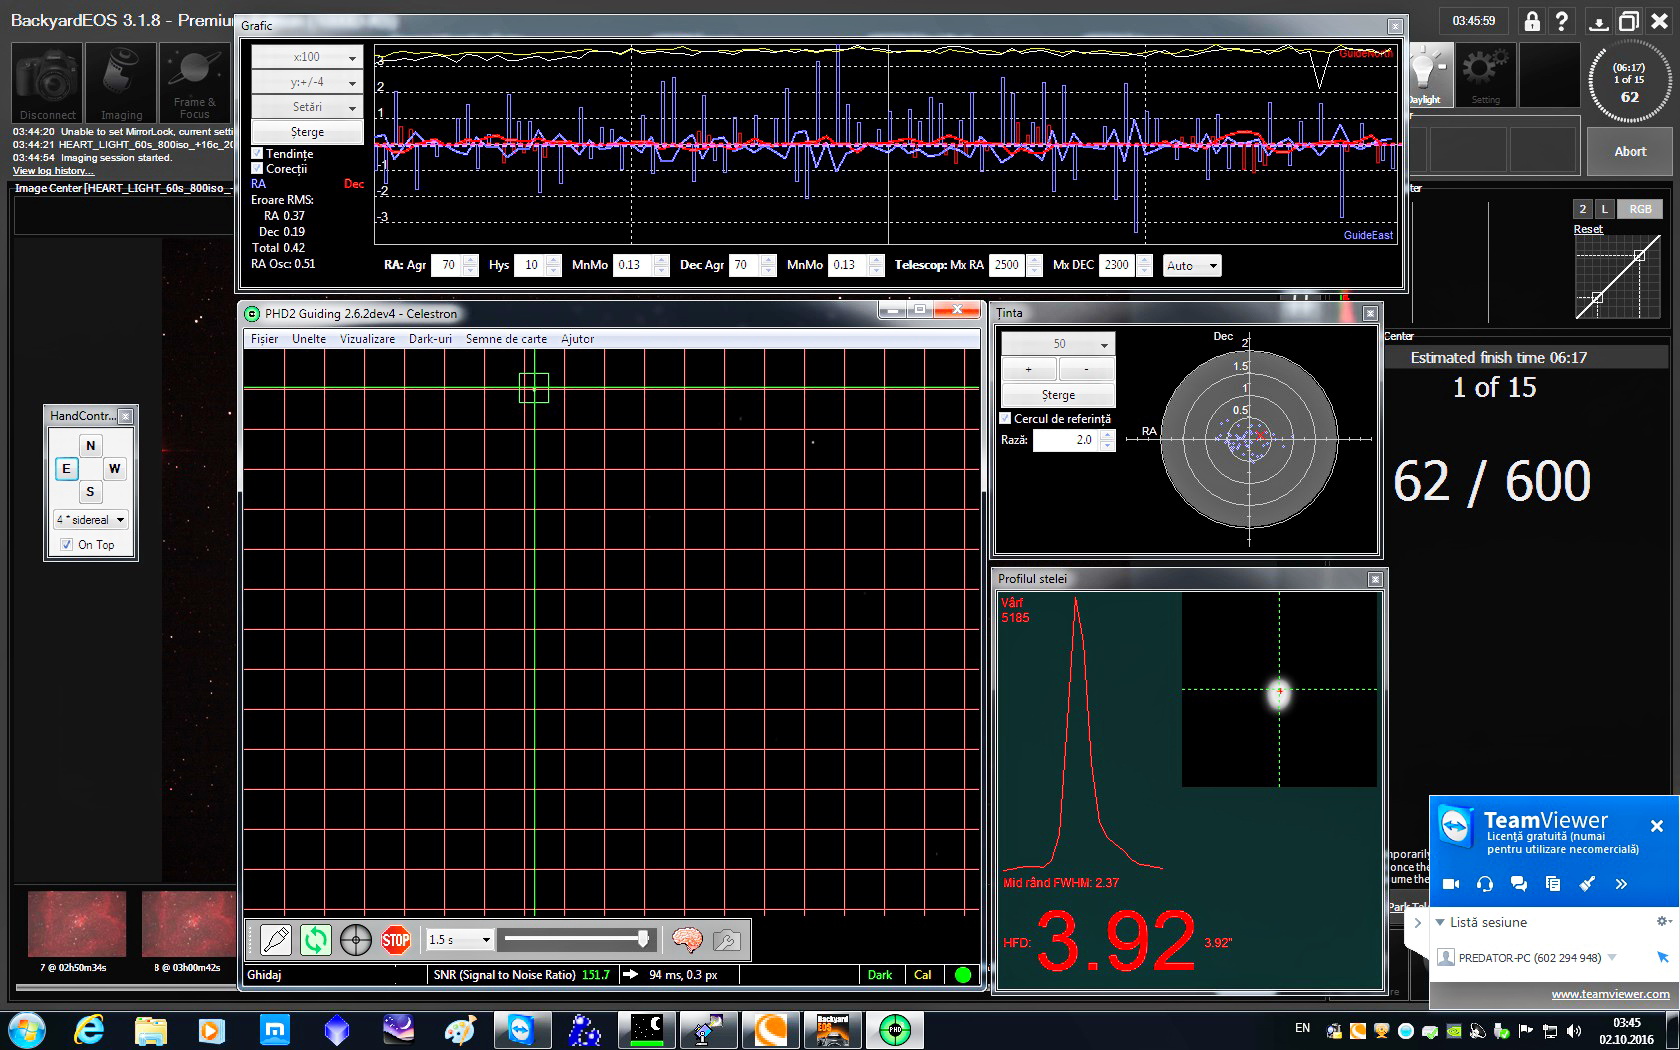Open the Semne de carte menu
The height and width of the screenshot is (1050, 1680).
506,339
